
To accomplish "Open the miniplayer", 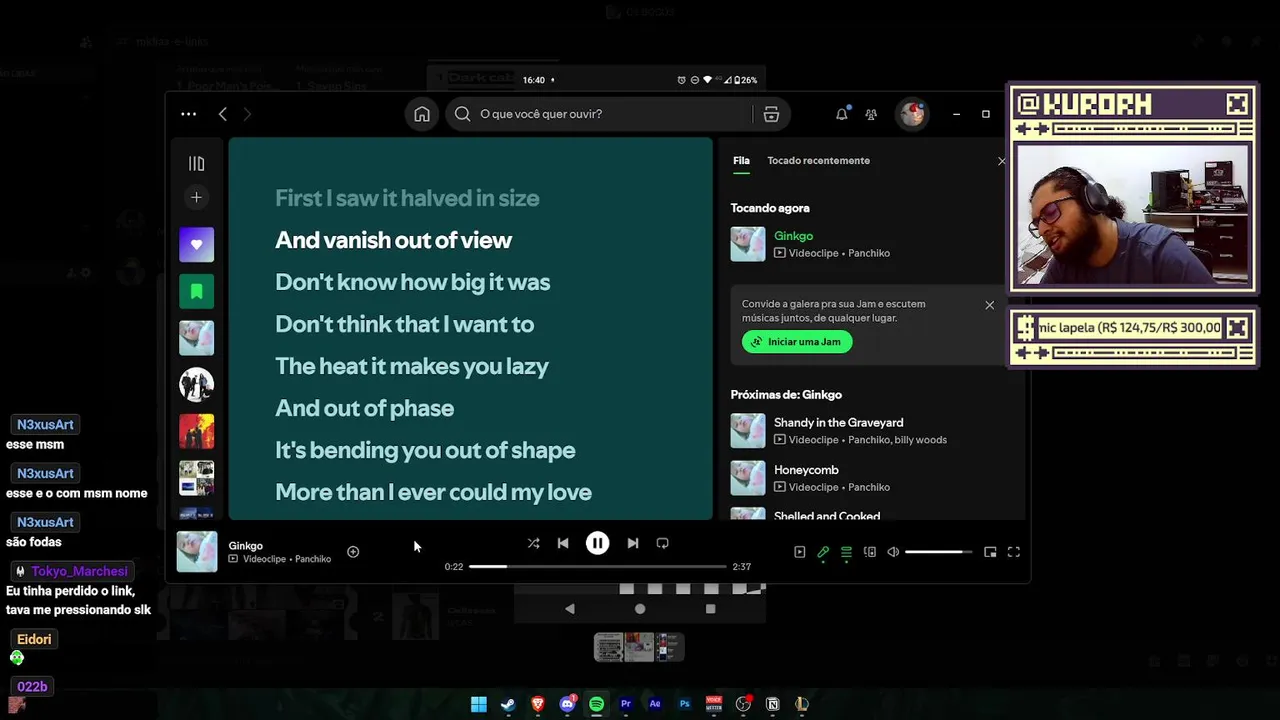I will coord(990,552).
